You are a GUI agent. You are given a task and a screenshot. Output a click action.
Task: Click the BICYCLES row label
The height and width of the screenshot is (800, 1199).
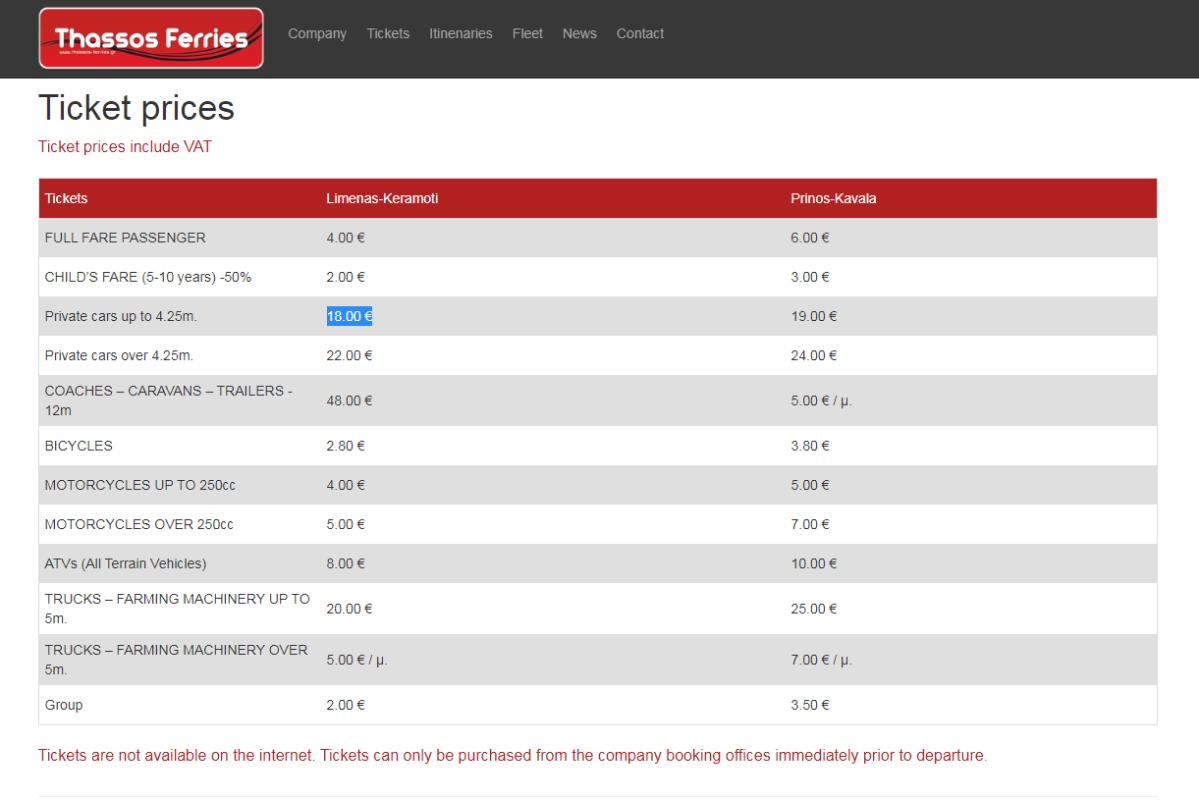tap(78, 446)
